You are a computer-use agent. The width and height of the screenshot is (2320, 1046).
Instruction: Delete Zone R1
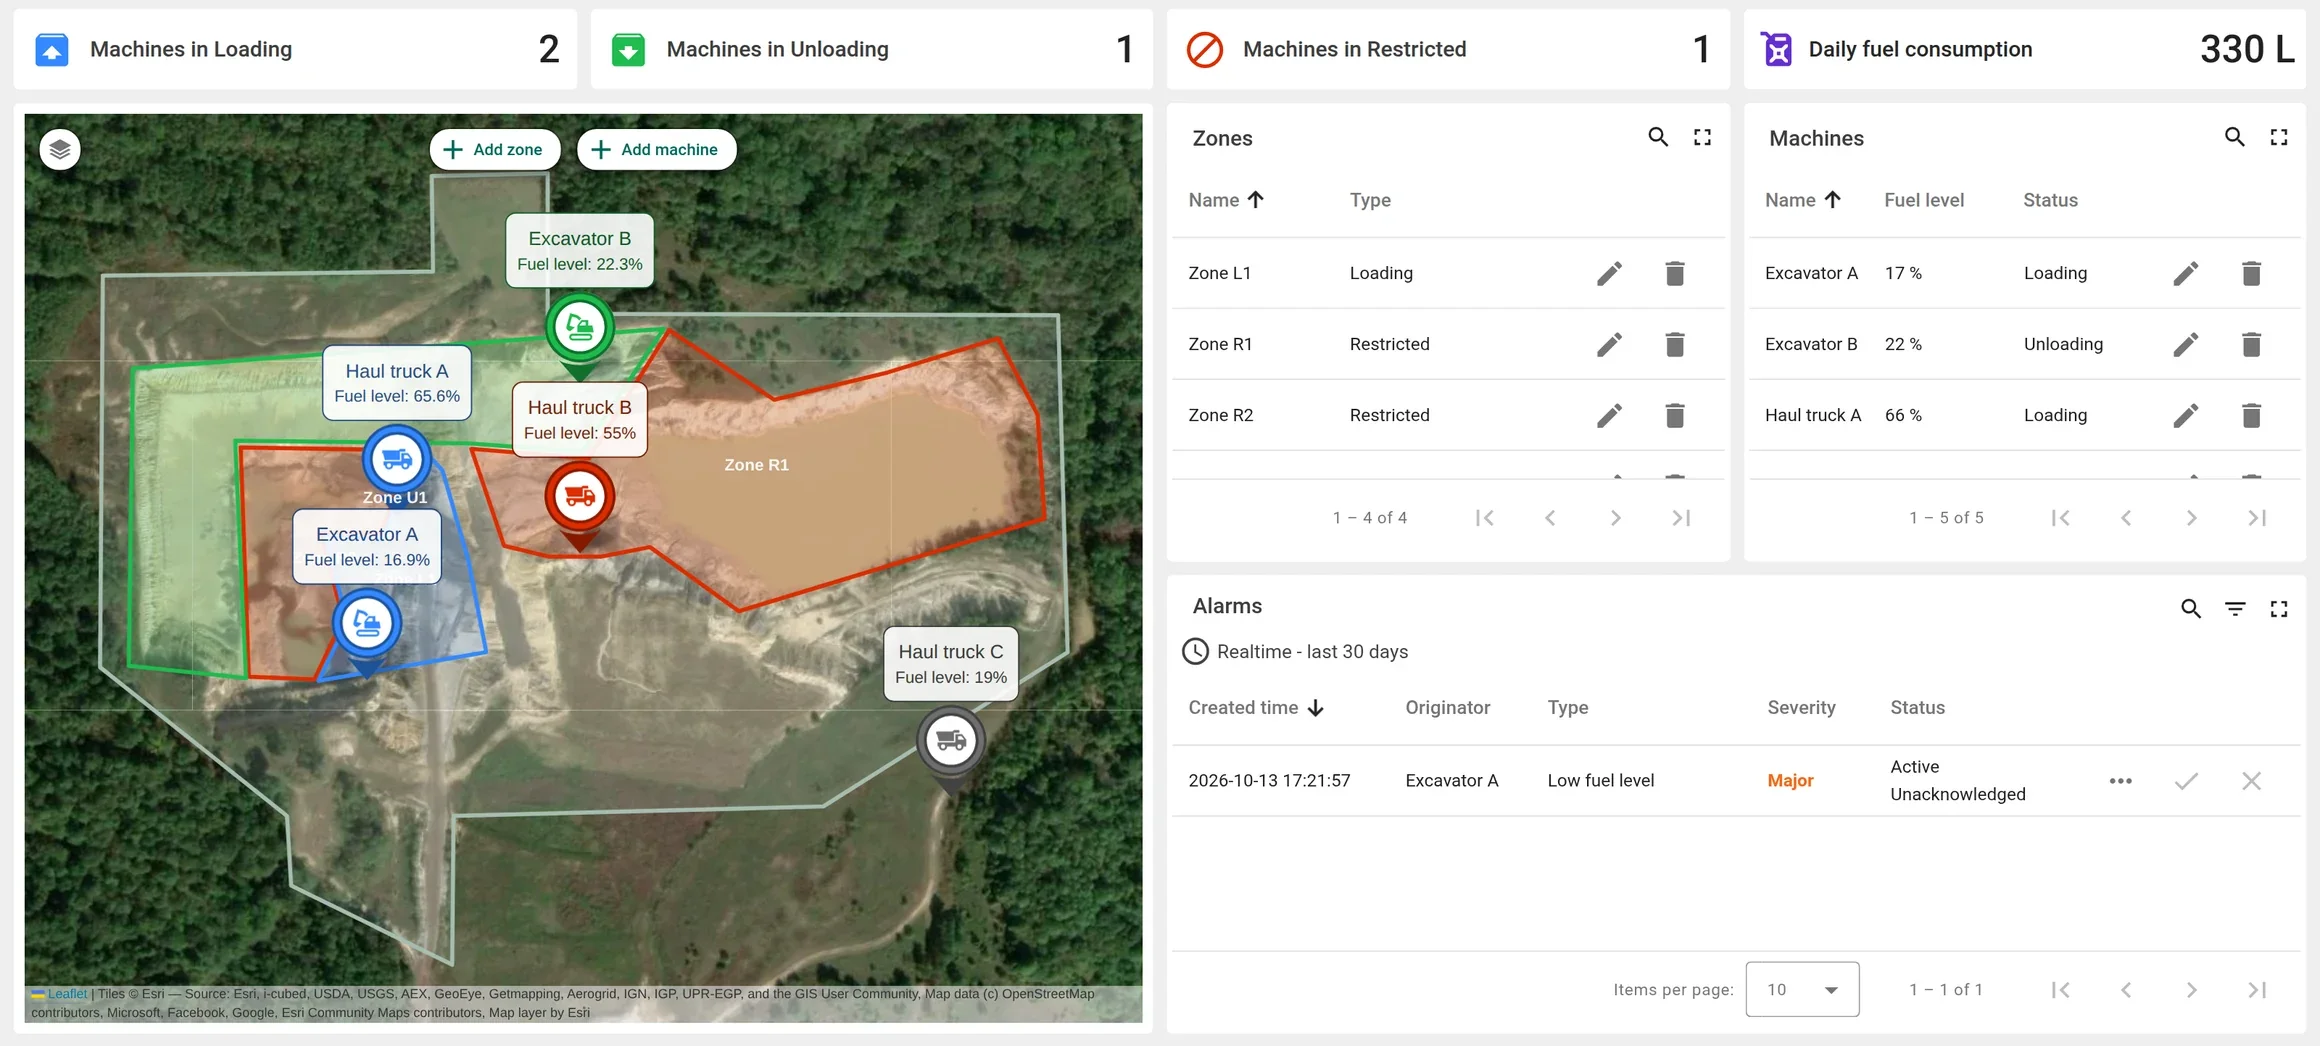pyautogui.click(x=1675, y=344)
